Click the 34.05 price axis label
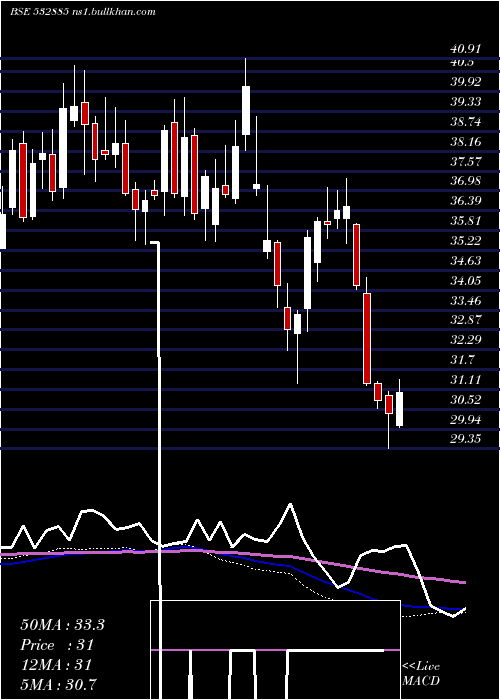The width and height of the screenshot is (500, 700). point(466,281)
